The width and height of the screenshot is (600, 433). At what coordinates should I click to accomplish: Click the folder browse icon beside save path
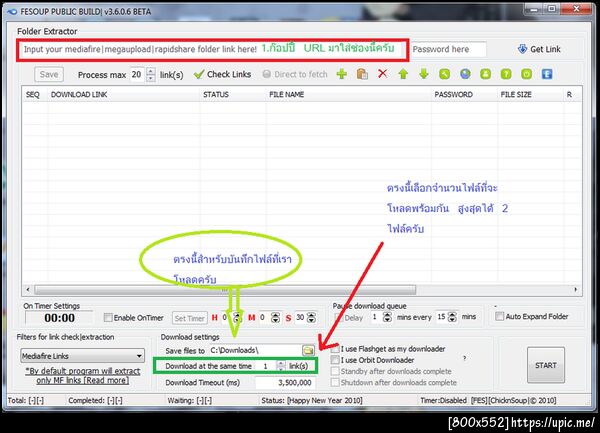(308, 350)
